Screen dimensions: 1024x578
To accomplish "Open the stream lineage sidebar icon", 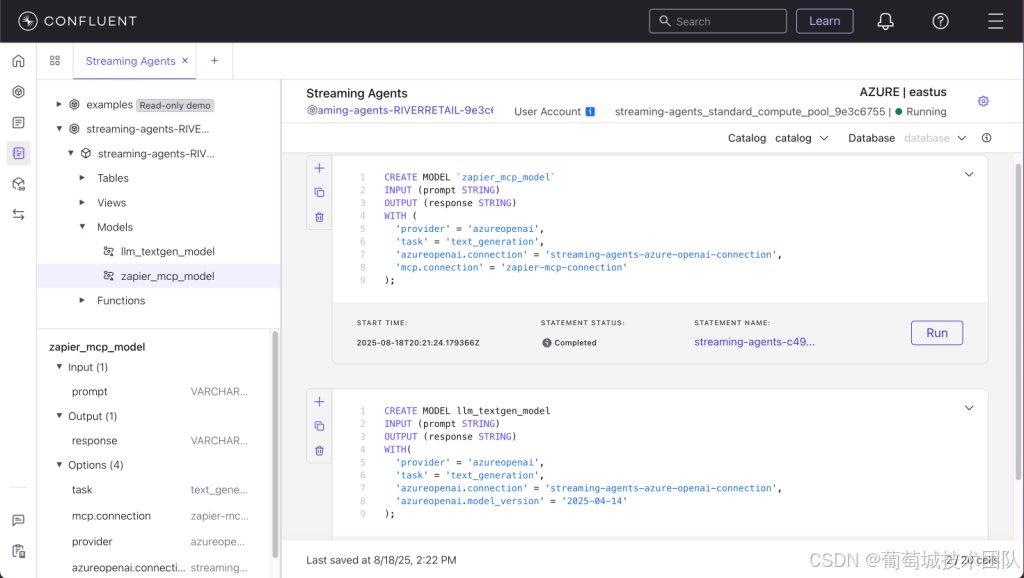I will pos(18,184).
